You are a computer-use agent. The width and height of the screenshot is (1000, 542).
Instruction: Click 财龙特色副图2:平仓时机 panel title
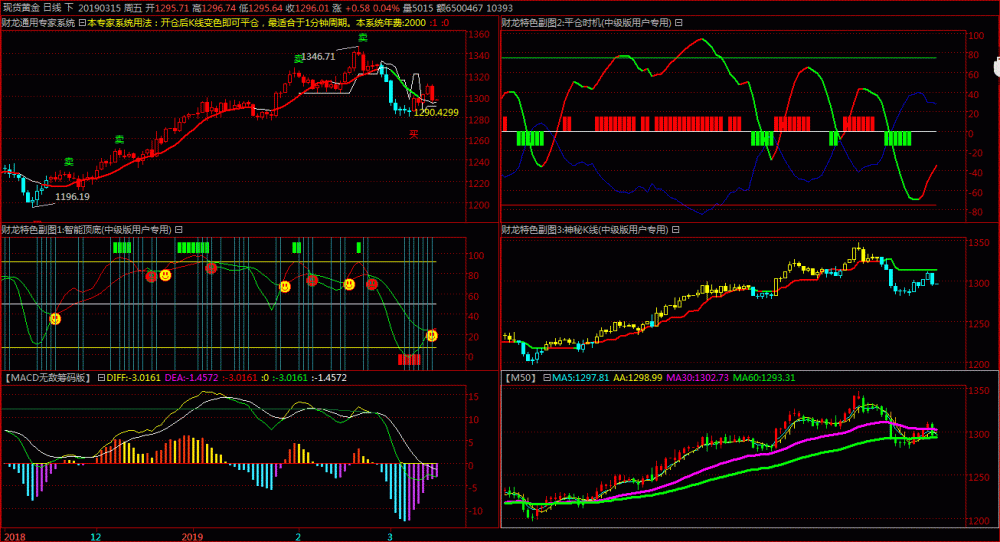pyautogui.click(x=586, y=22)
